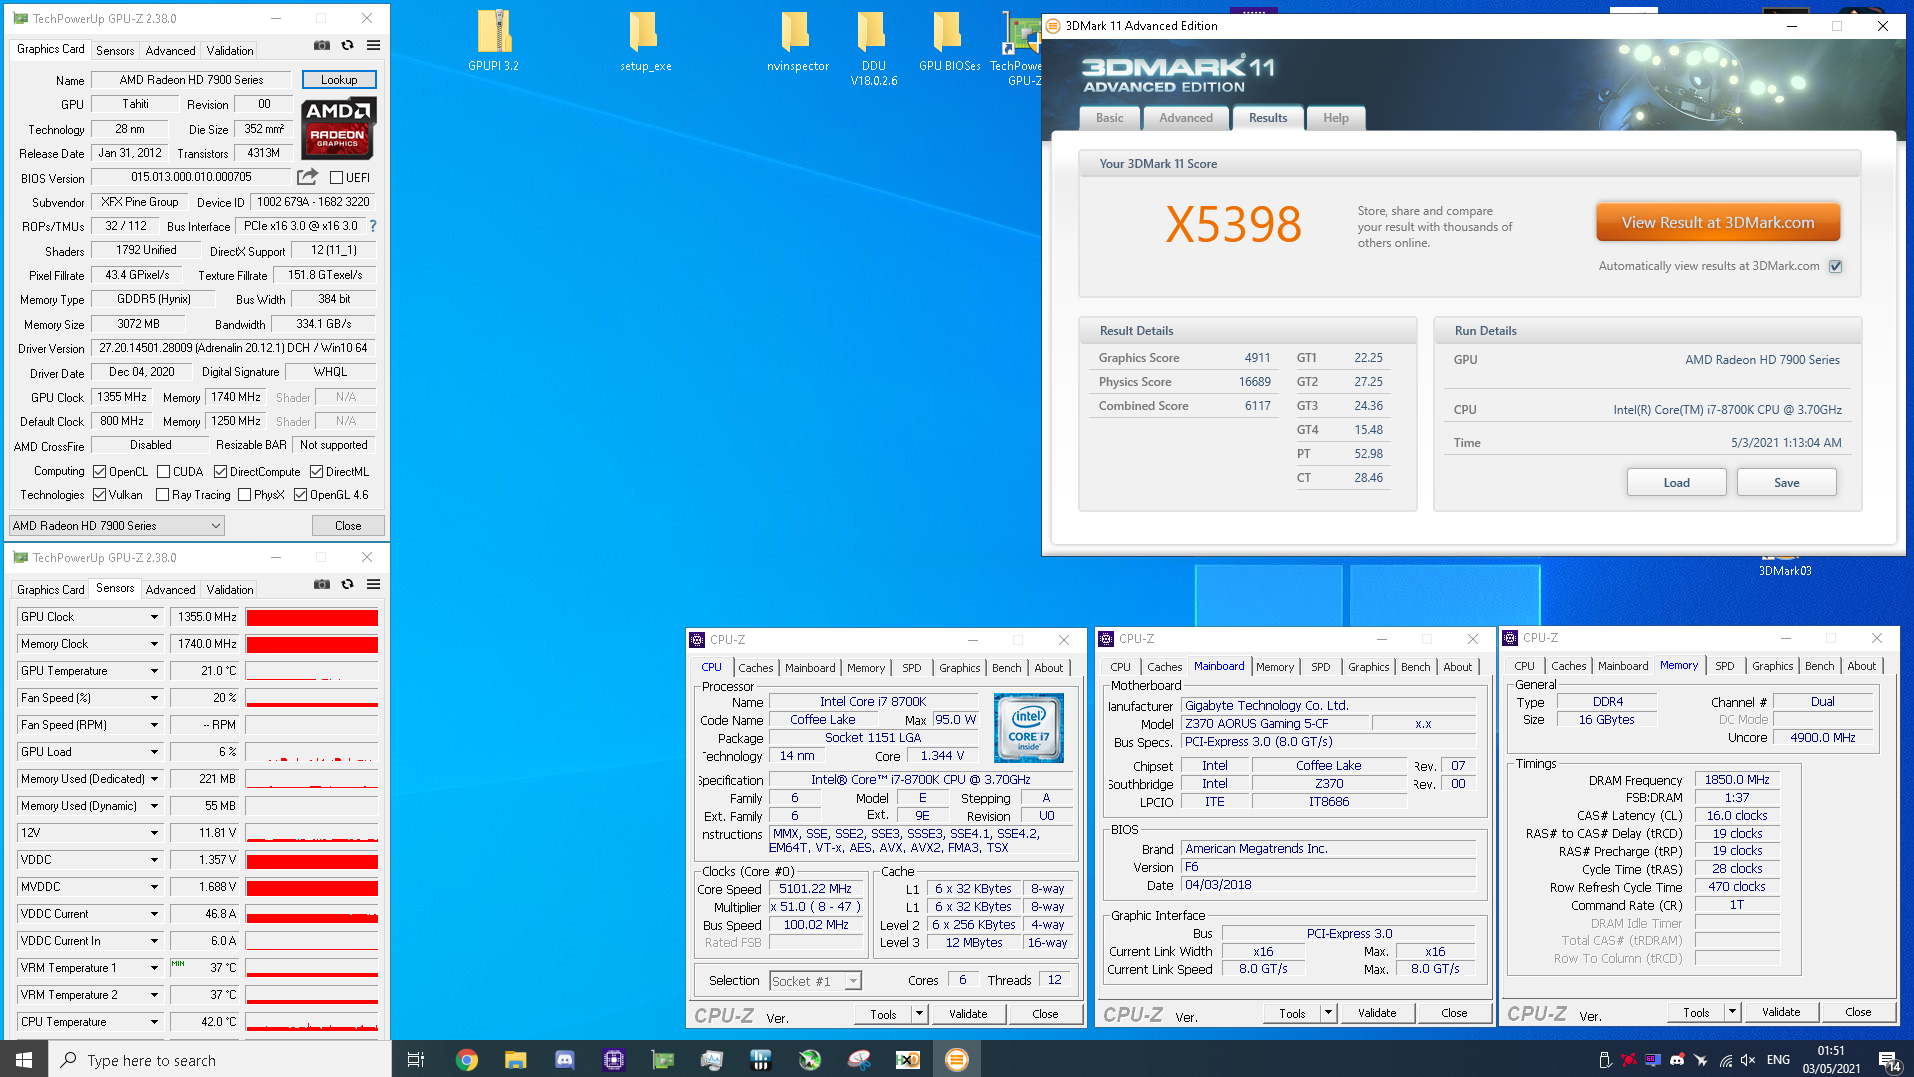Switch to the SPD tab in CPU-Z Memory window
The height and width of the screenshot is (1077, 1914).
click(x=1725, y=666)
